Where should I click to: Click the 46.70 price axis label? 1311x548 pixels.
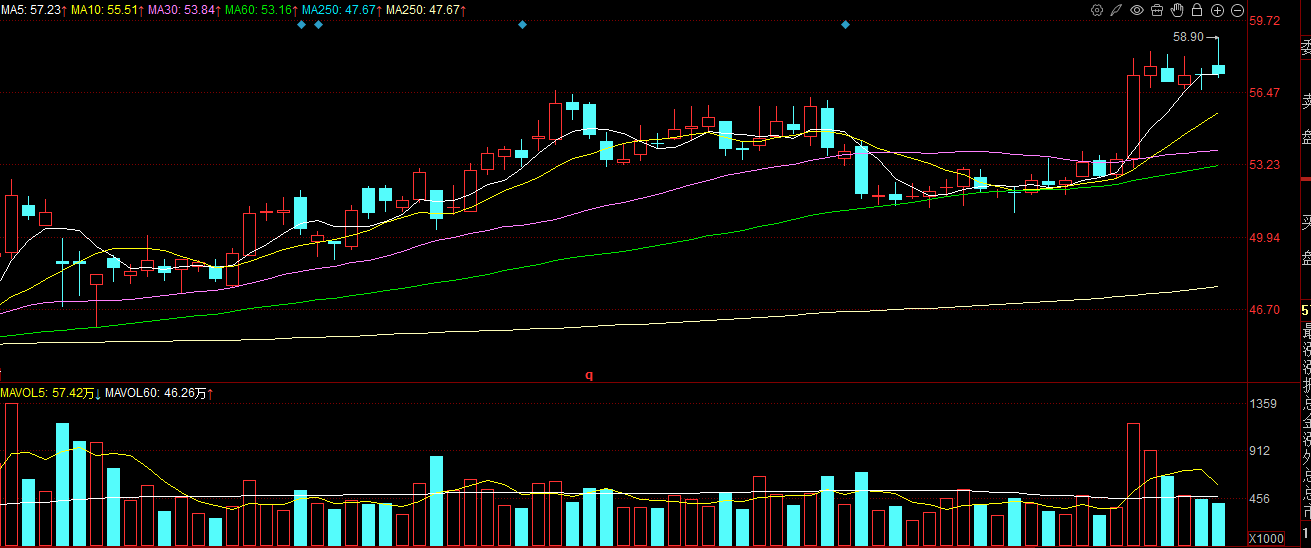pyautogui.click(x=1265, y=310)
